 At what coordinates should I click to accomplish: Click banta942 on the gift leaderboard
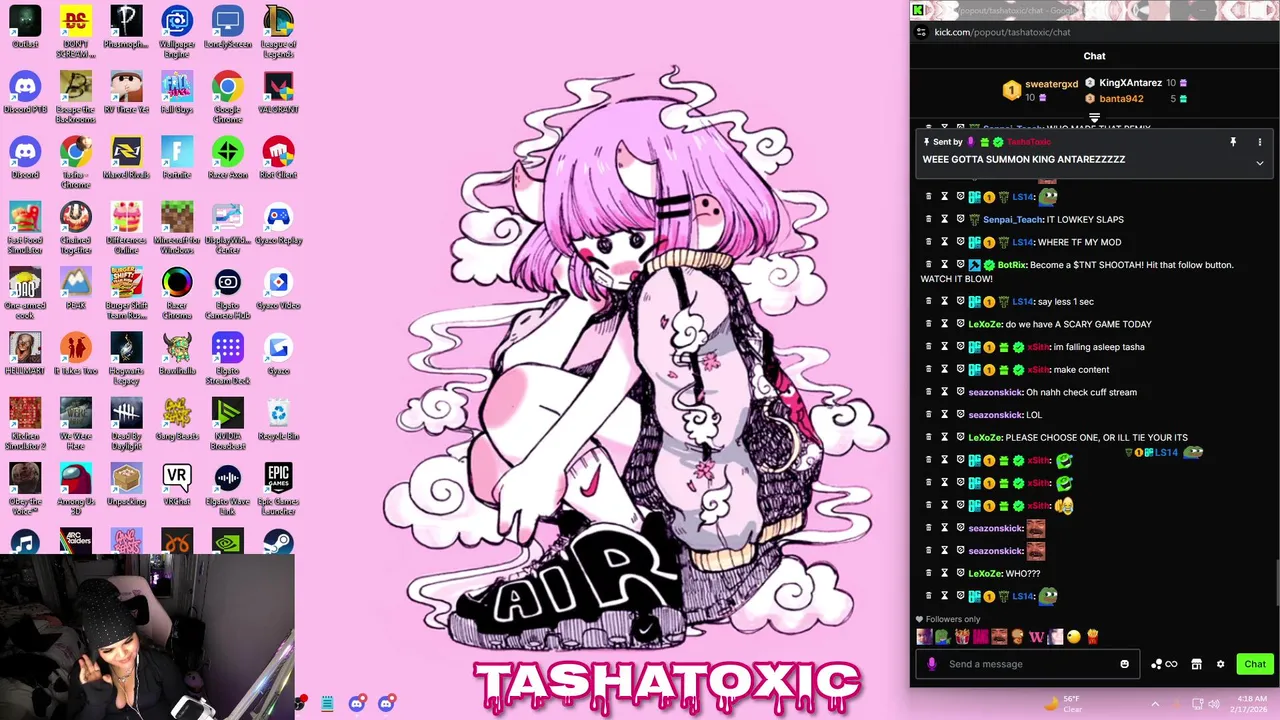[1121, 99]
